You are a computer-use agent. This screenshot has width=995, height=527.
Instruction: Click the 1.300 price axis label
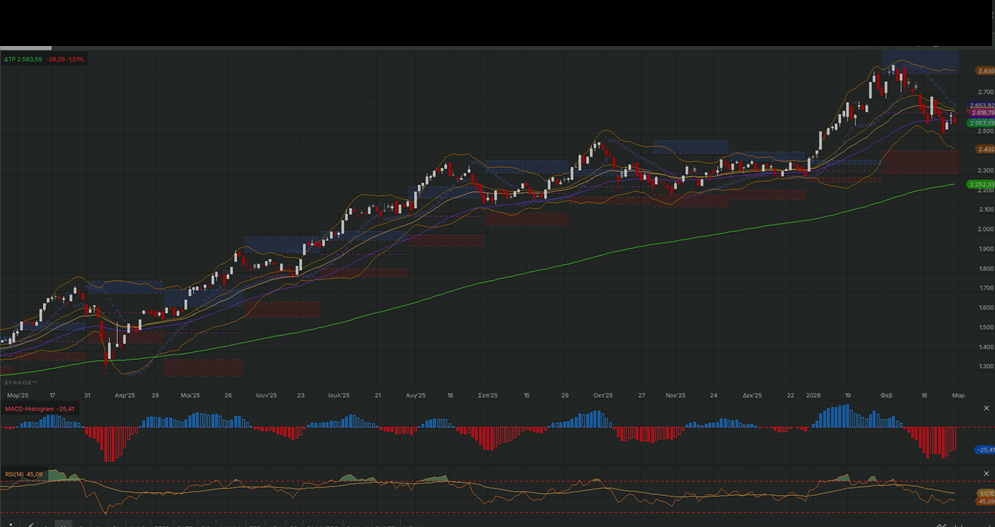pos(985,367)
